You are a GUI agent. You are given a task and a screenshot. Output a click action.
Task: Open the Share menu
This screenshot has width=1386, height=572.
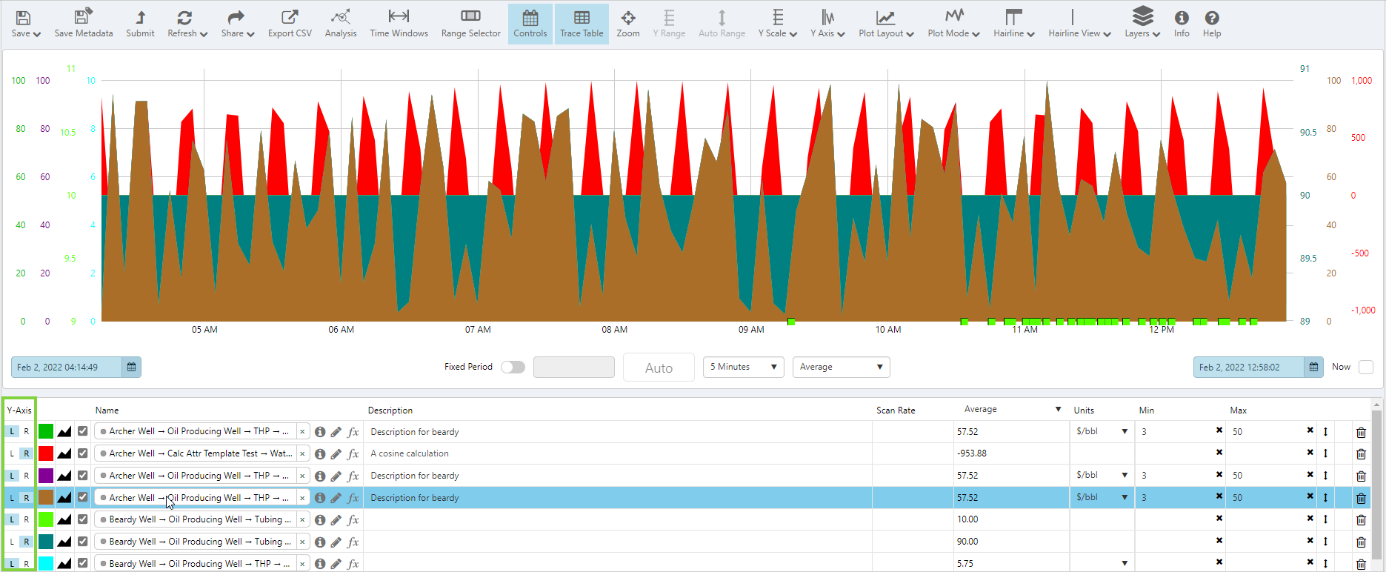[x=236, y=23]
